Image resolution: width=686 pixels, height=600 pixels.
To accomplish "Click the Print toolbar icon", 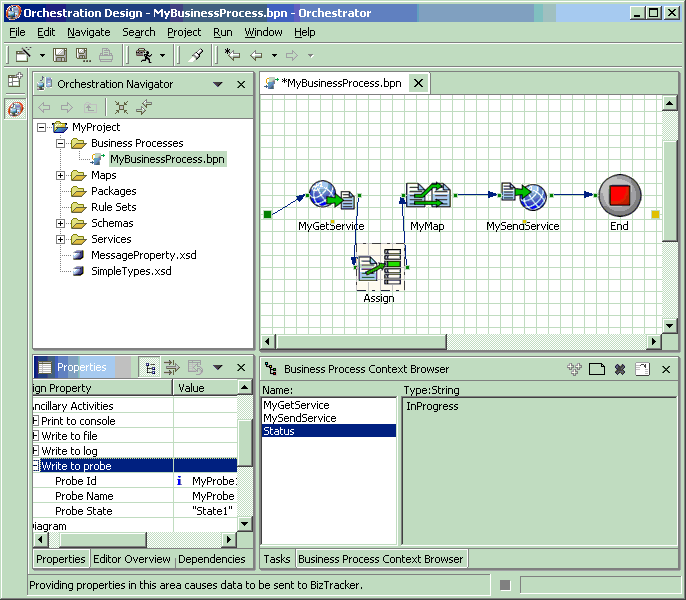I will [106, 55].
